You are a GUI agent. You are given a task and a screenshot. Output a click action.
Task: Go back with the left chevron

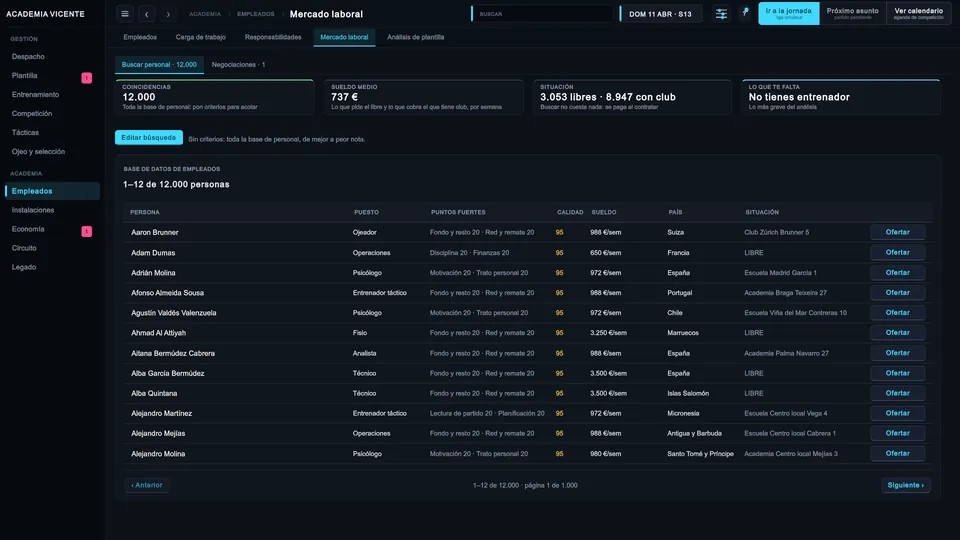tap(146, 14)
